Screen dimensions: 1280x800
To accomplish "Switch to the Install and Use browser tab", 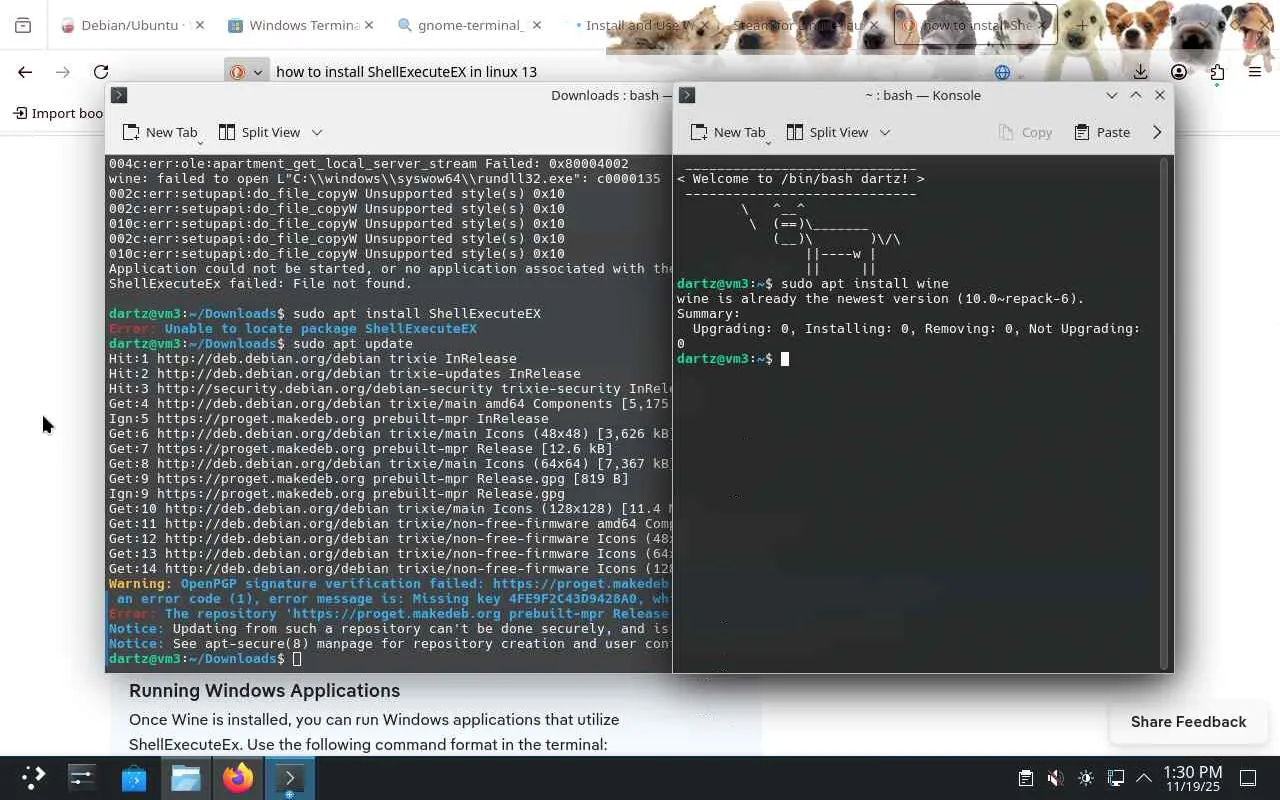I will [638, 26].
